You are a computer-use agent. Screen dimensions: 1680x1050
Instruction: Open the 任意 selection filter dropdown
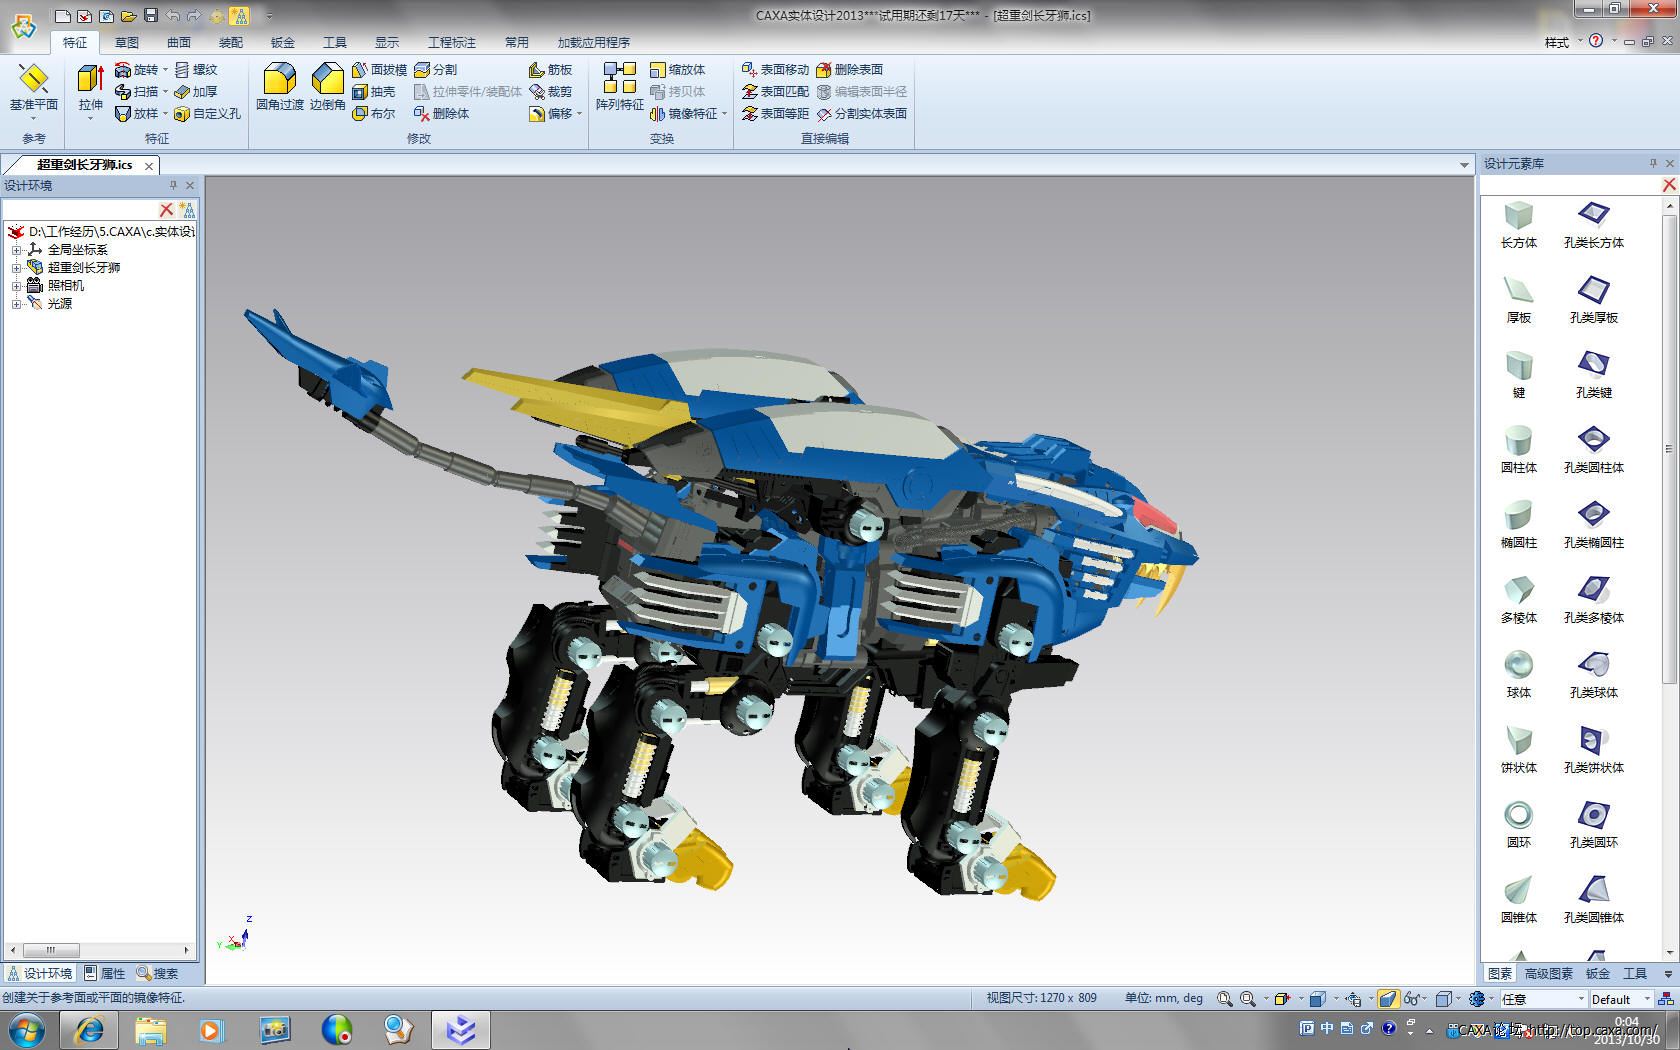(x=1581, y=999)
